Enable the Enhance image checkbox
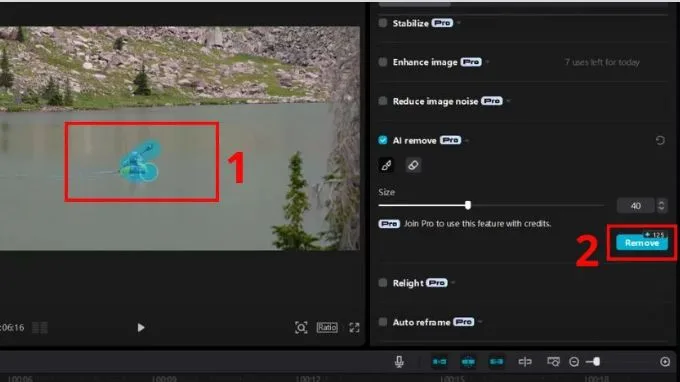 point(382,62)
